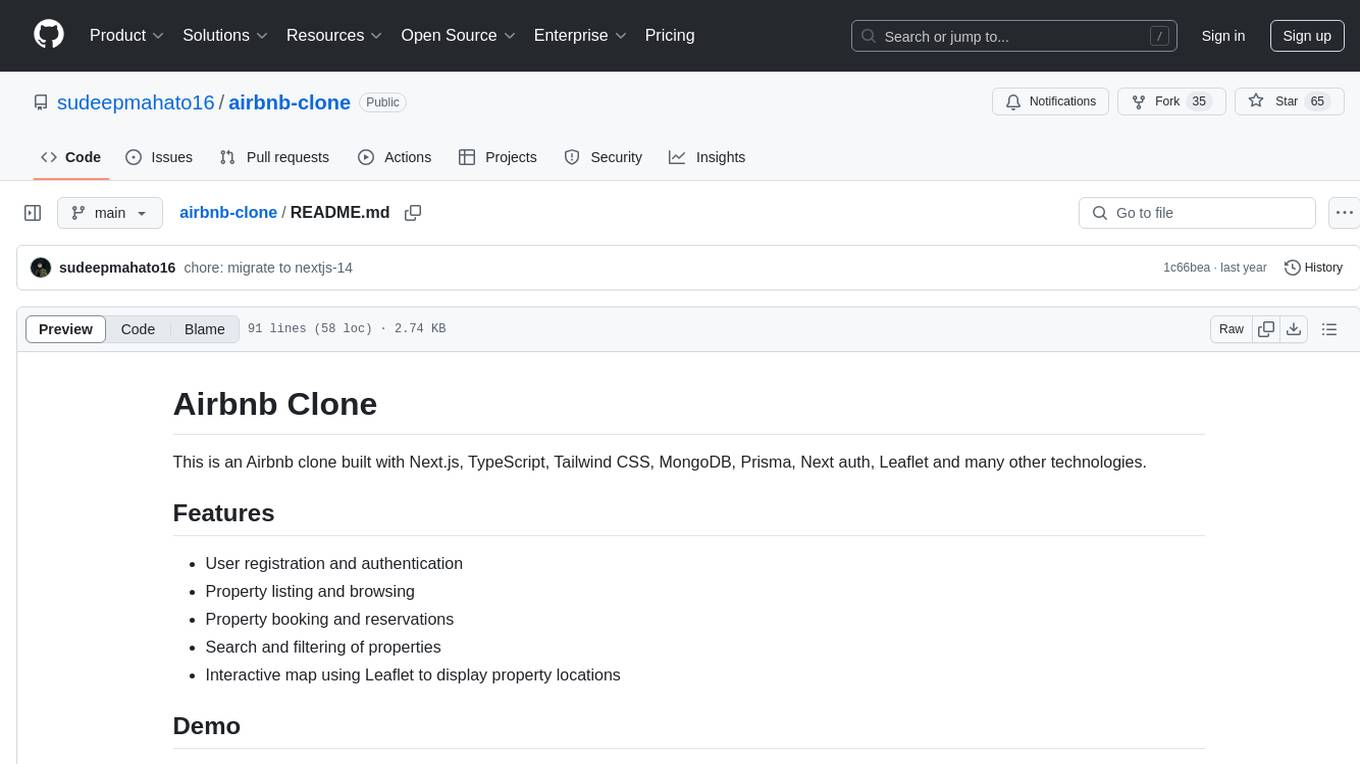Switch to Blame view
Image resolution: width=1360 pixels, height=764 pixels.
click(204, 329)
